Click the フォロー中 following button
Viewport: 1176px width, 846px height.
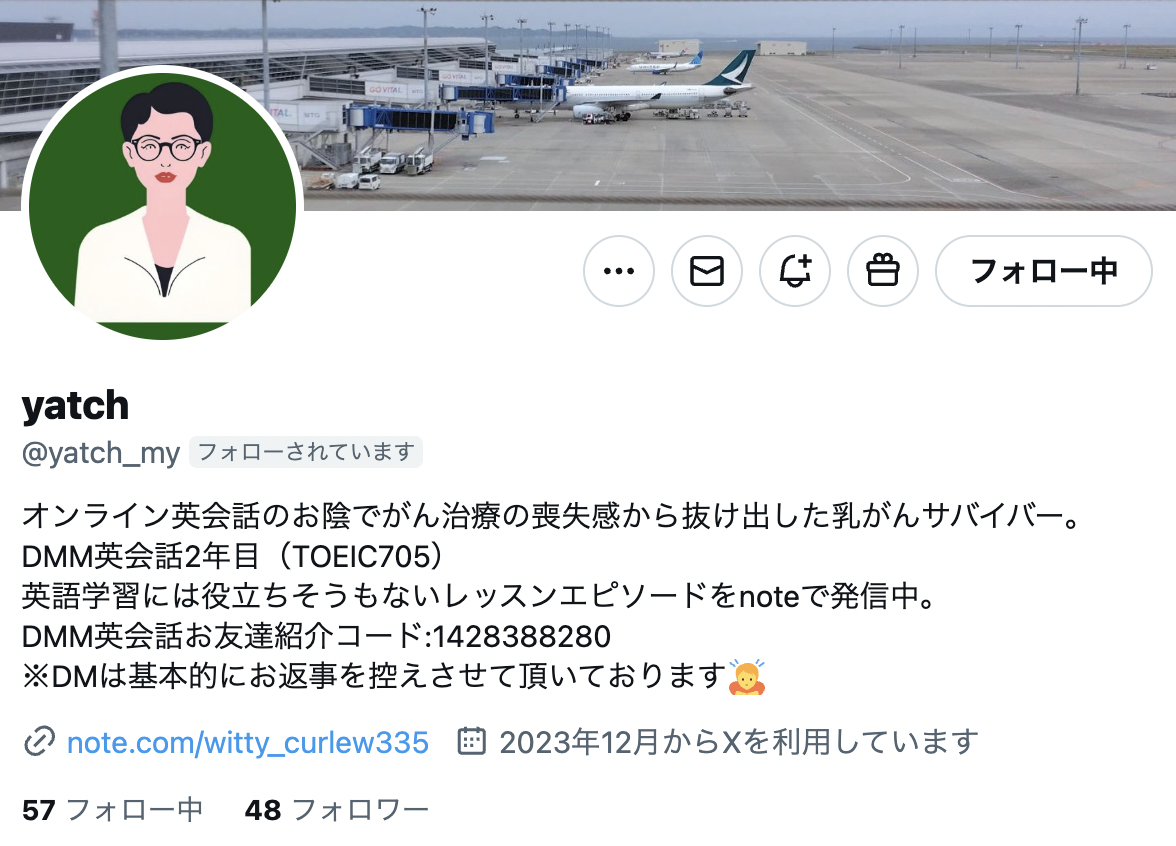coord(1044,271)
